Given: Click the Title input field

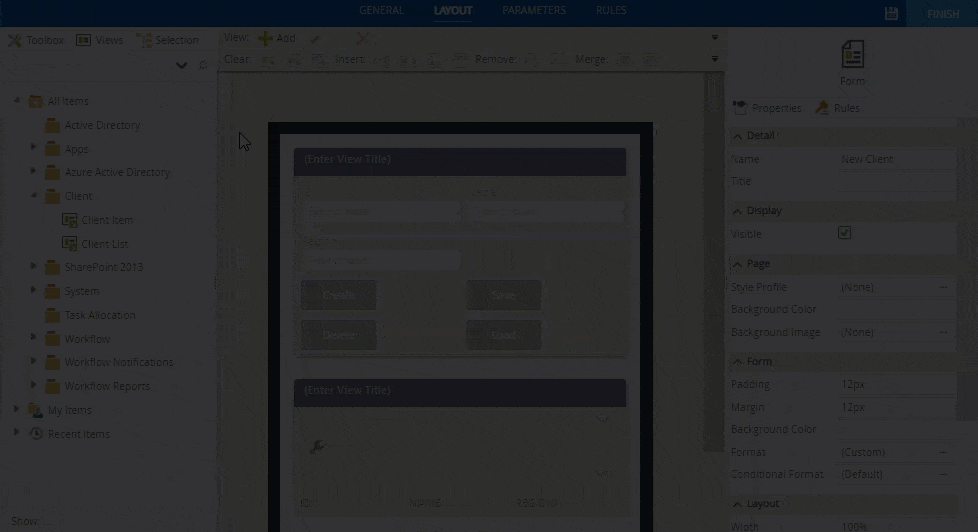Looking at the screenshot, I should tap(896, 181).
